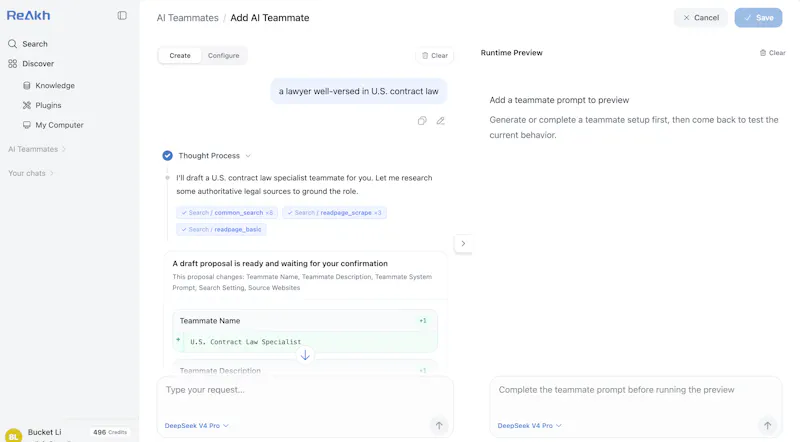Clear the create conversation

[435, 56]
